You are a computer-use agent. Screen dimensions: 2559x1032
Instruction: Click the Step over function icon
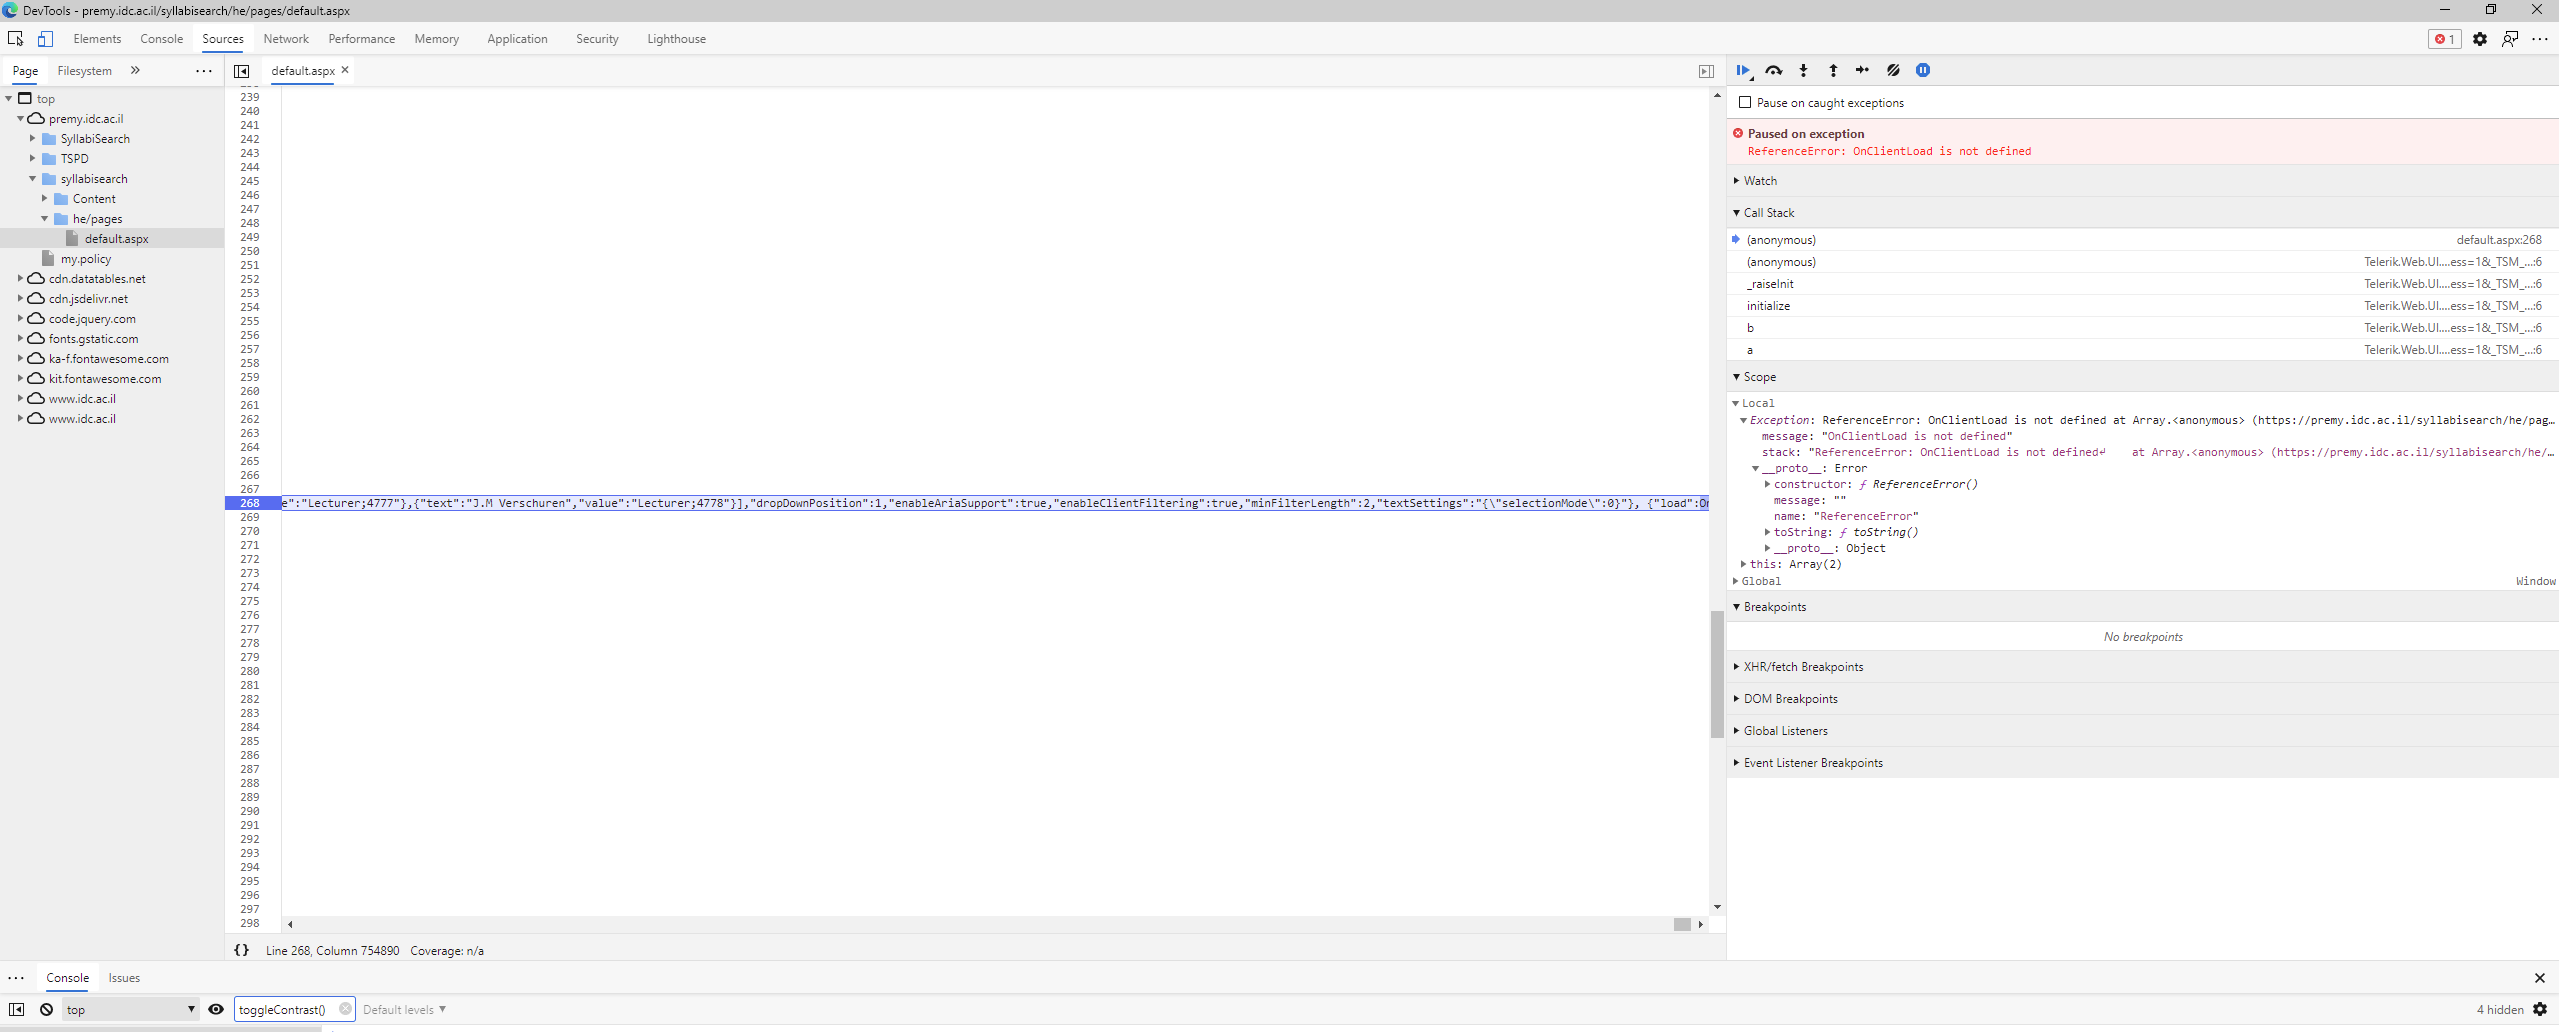tap(1773, 70)
